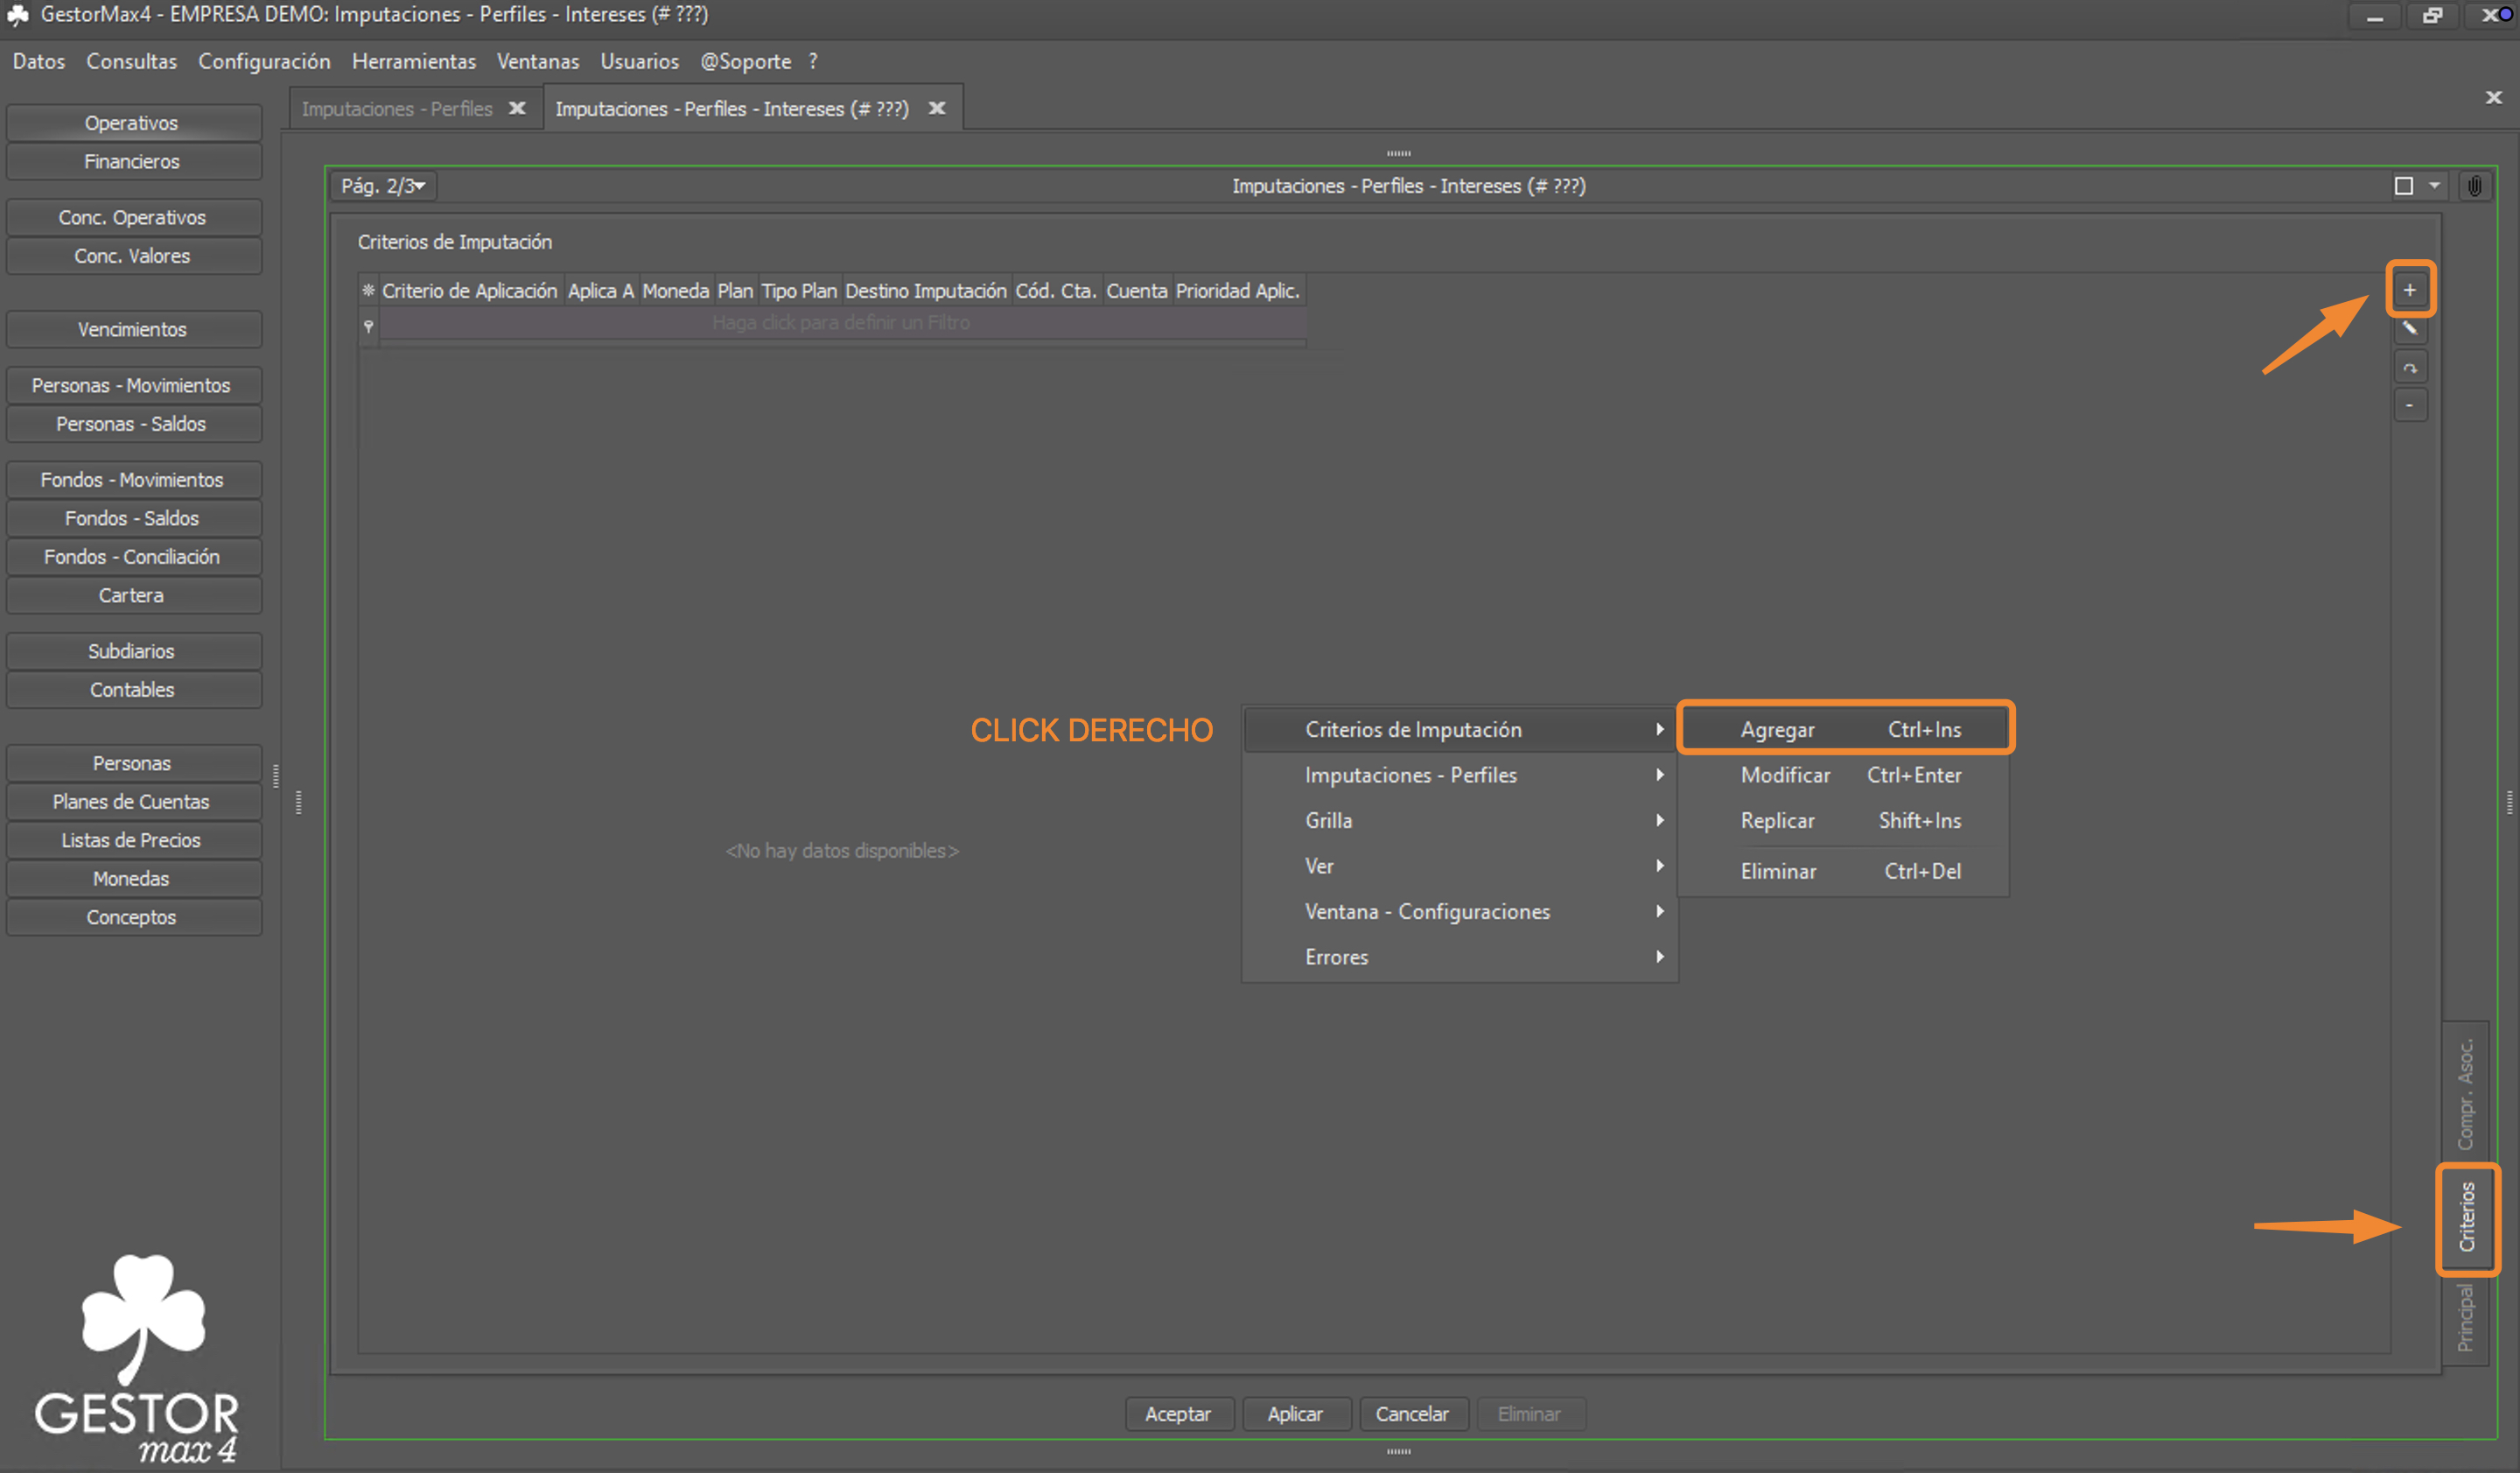
Task: Click the replicate arrow icon beside the grid
Action: [2409, 368]
